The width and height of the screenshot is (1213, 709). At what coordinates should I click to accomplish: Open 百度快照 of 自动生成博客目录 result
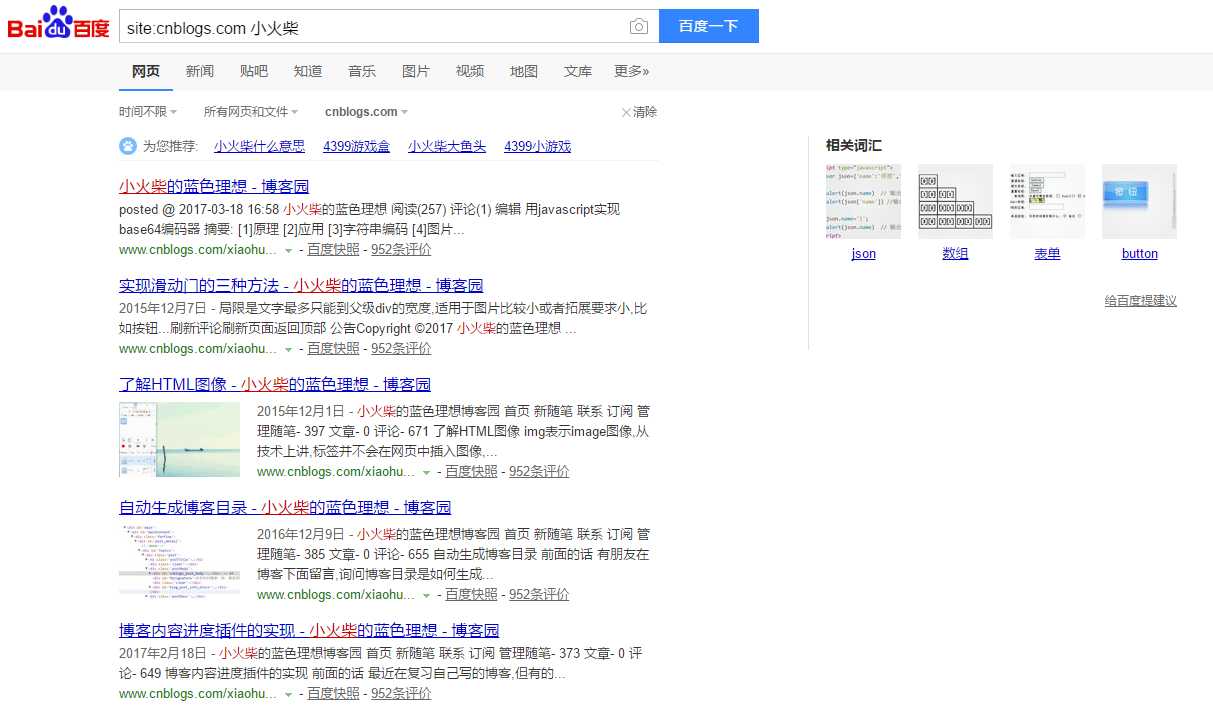(x=471, y=595)
